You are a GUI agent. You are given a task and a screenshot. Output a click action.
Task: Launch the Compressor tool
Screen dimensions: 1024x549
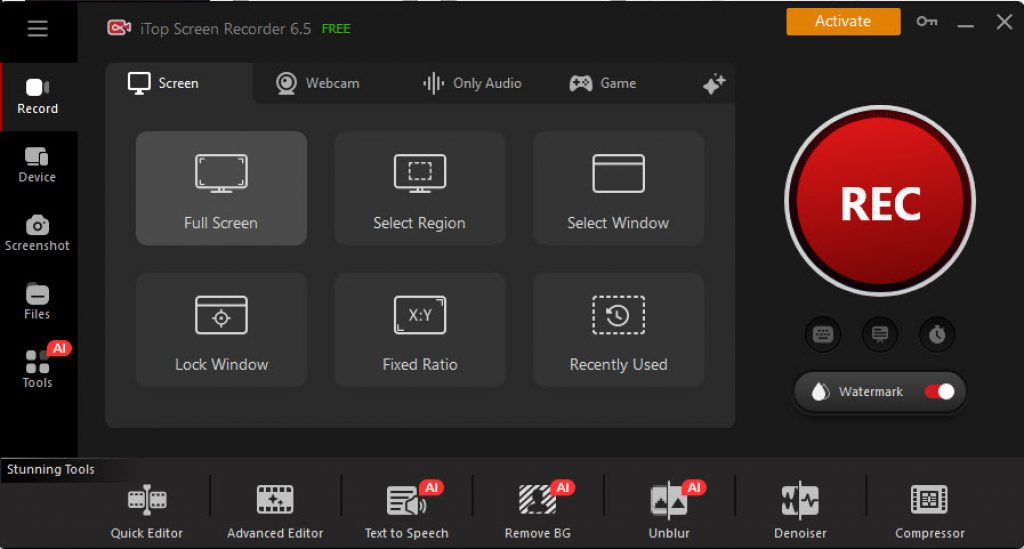pos(929,510)
